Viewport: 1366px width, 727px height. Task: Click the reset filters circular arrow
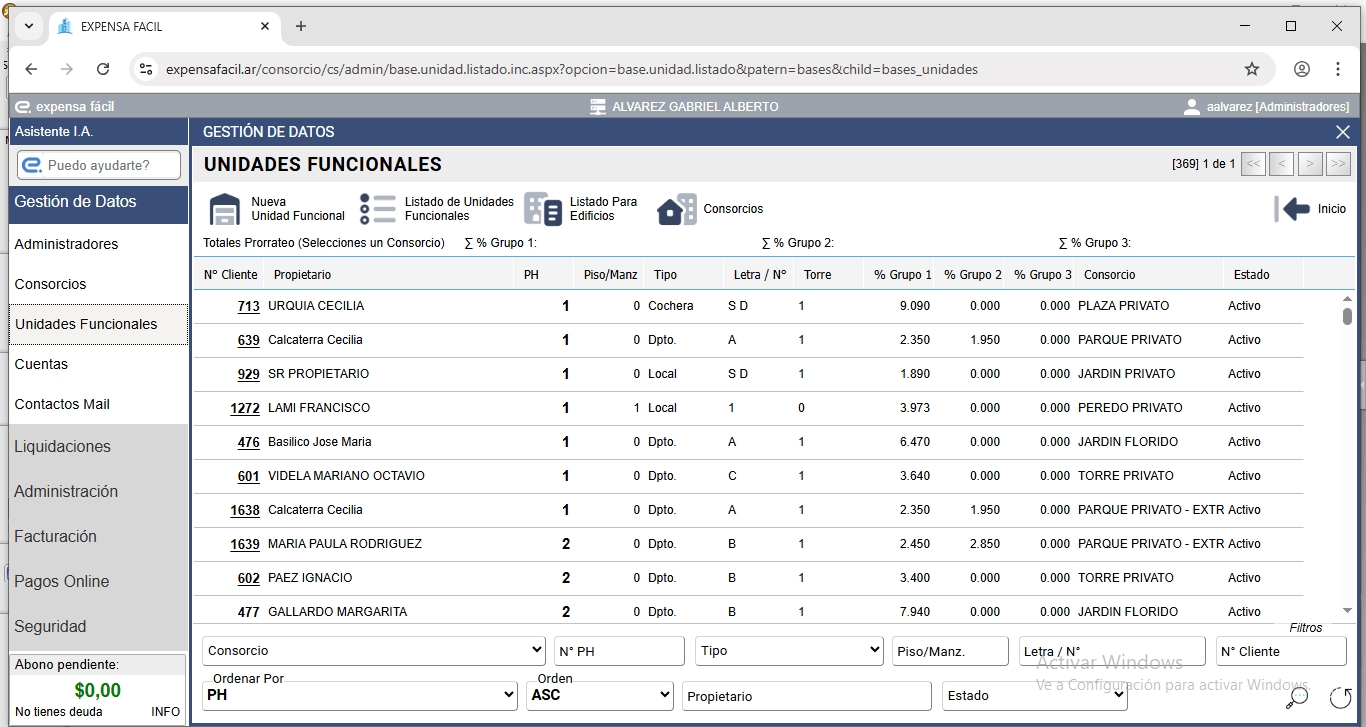(1341, 697)
